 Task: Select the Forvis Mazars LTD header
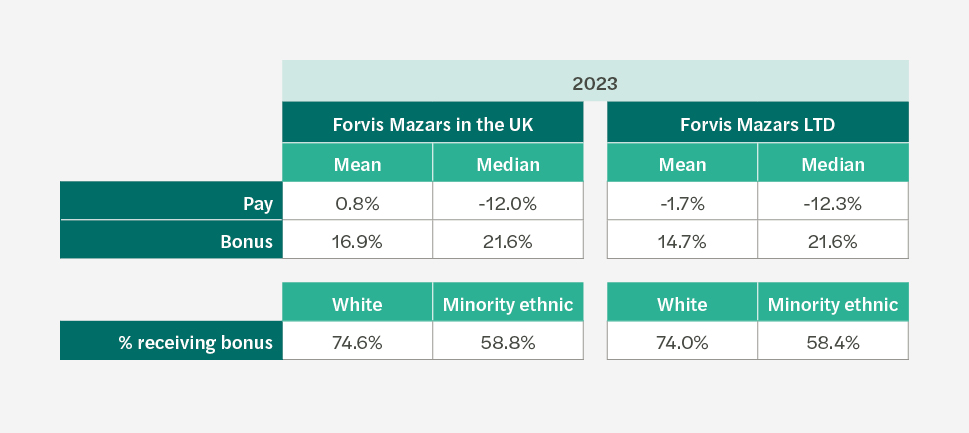[757, 125]
